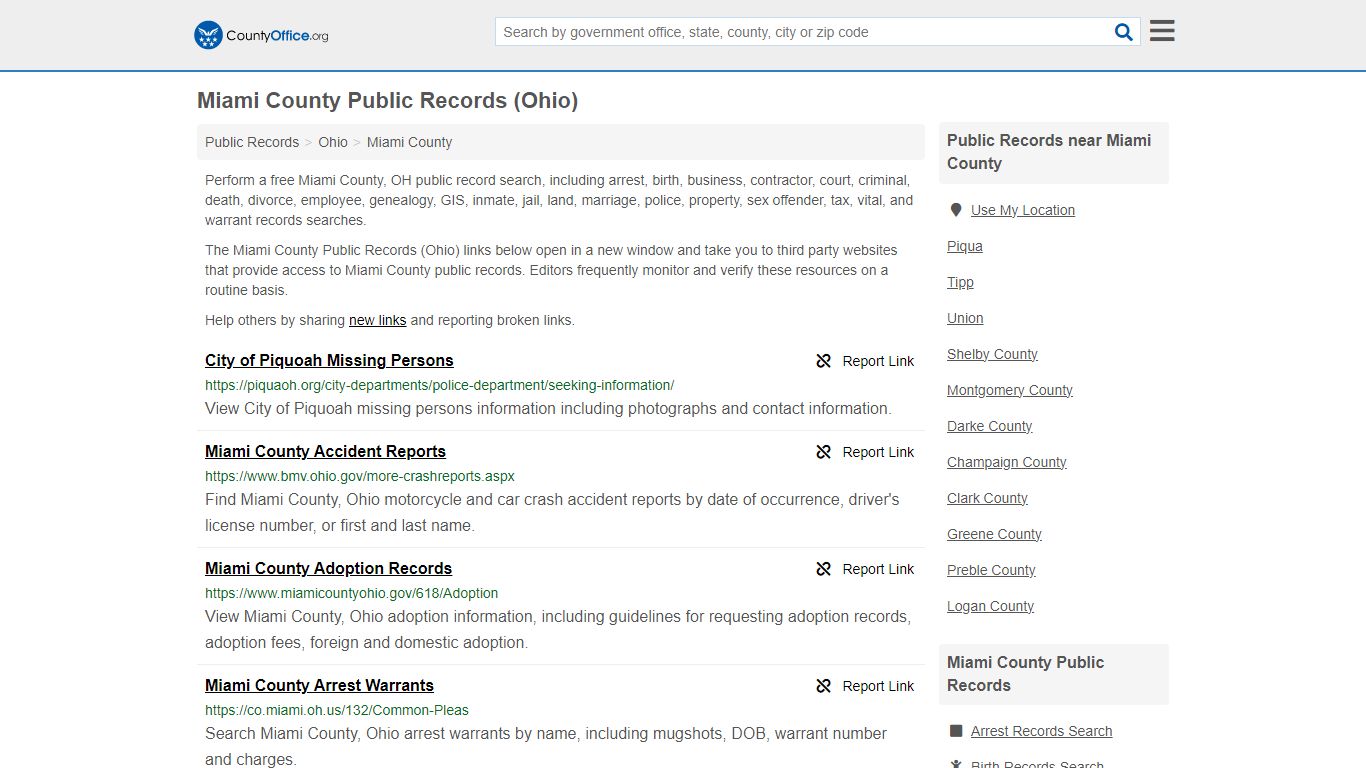Open the piquaoh.org seeking-information URL

pyautogui.click(x=439, y=385)
